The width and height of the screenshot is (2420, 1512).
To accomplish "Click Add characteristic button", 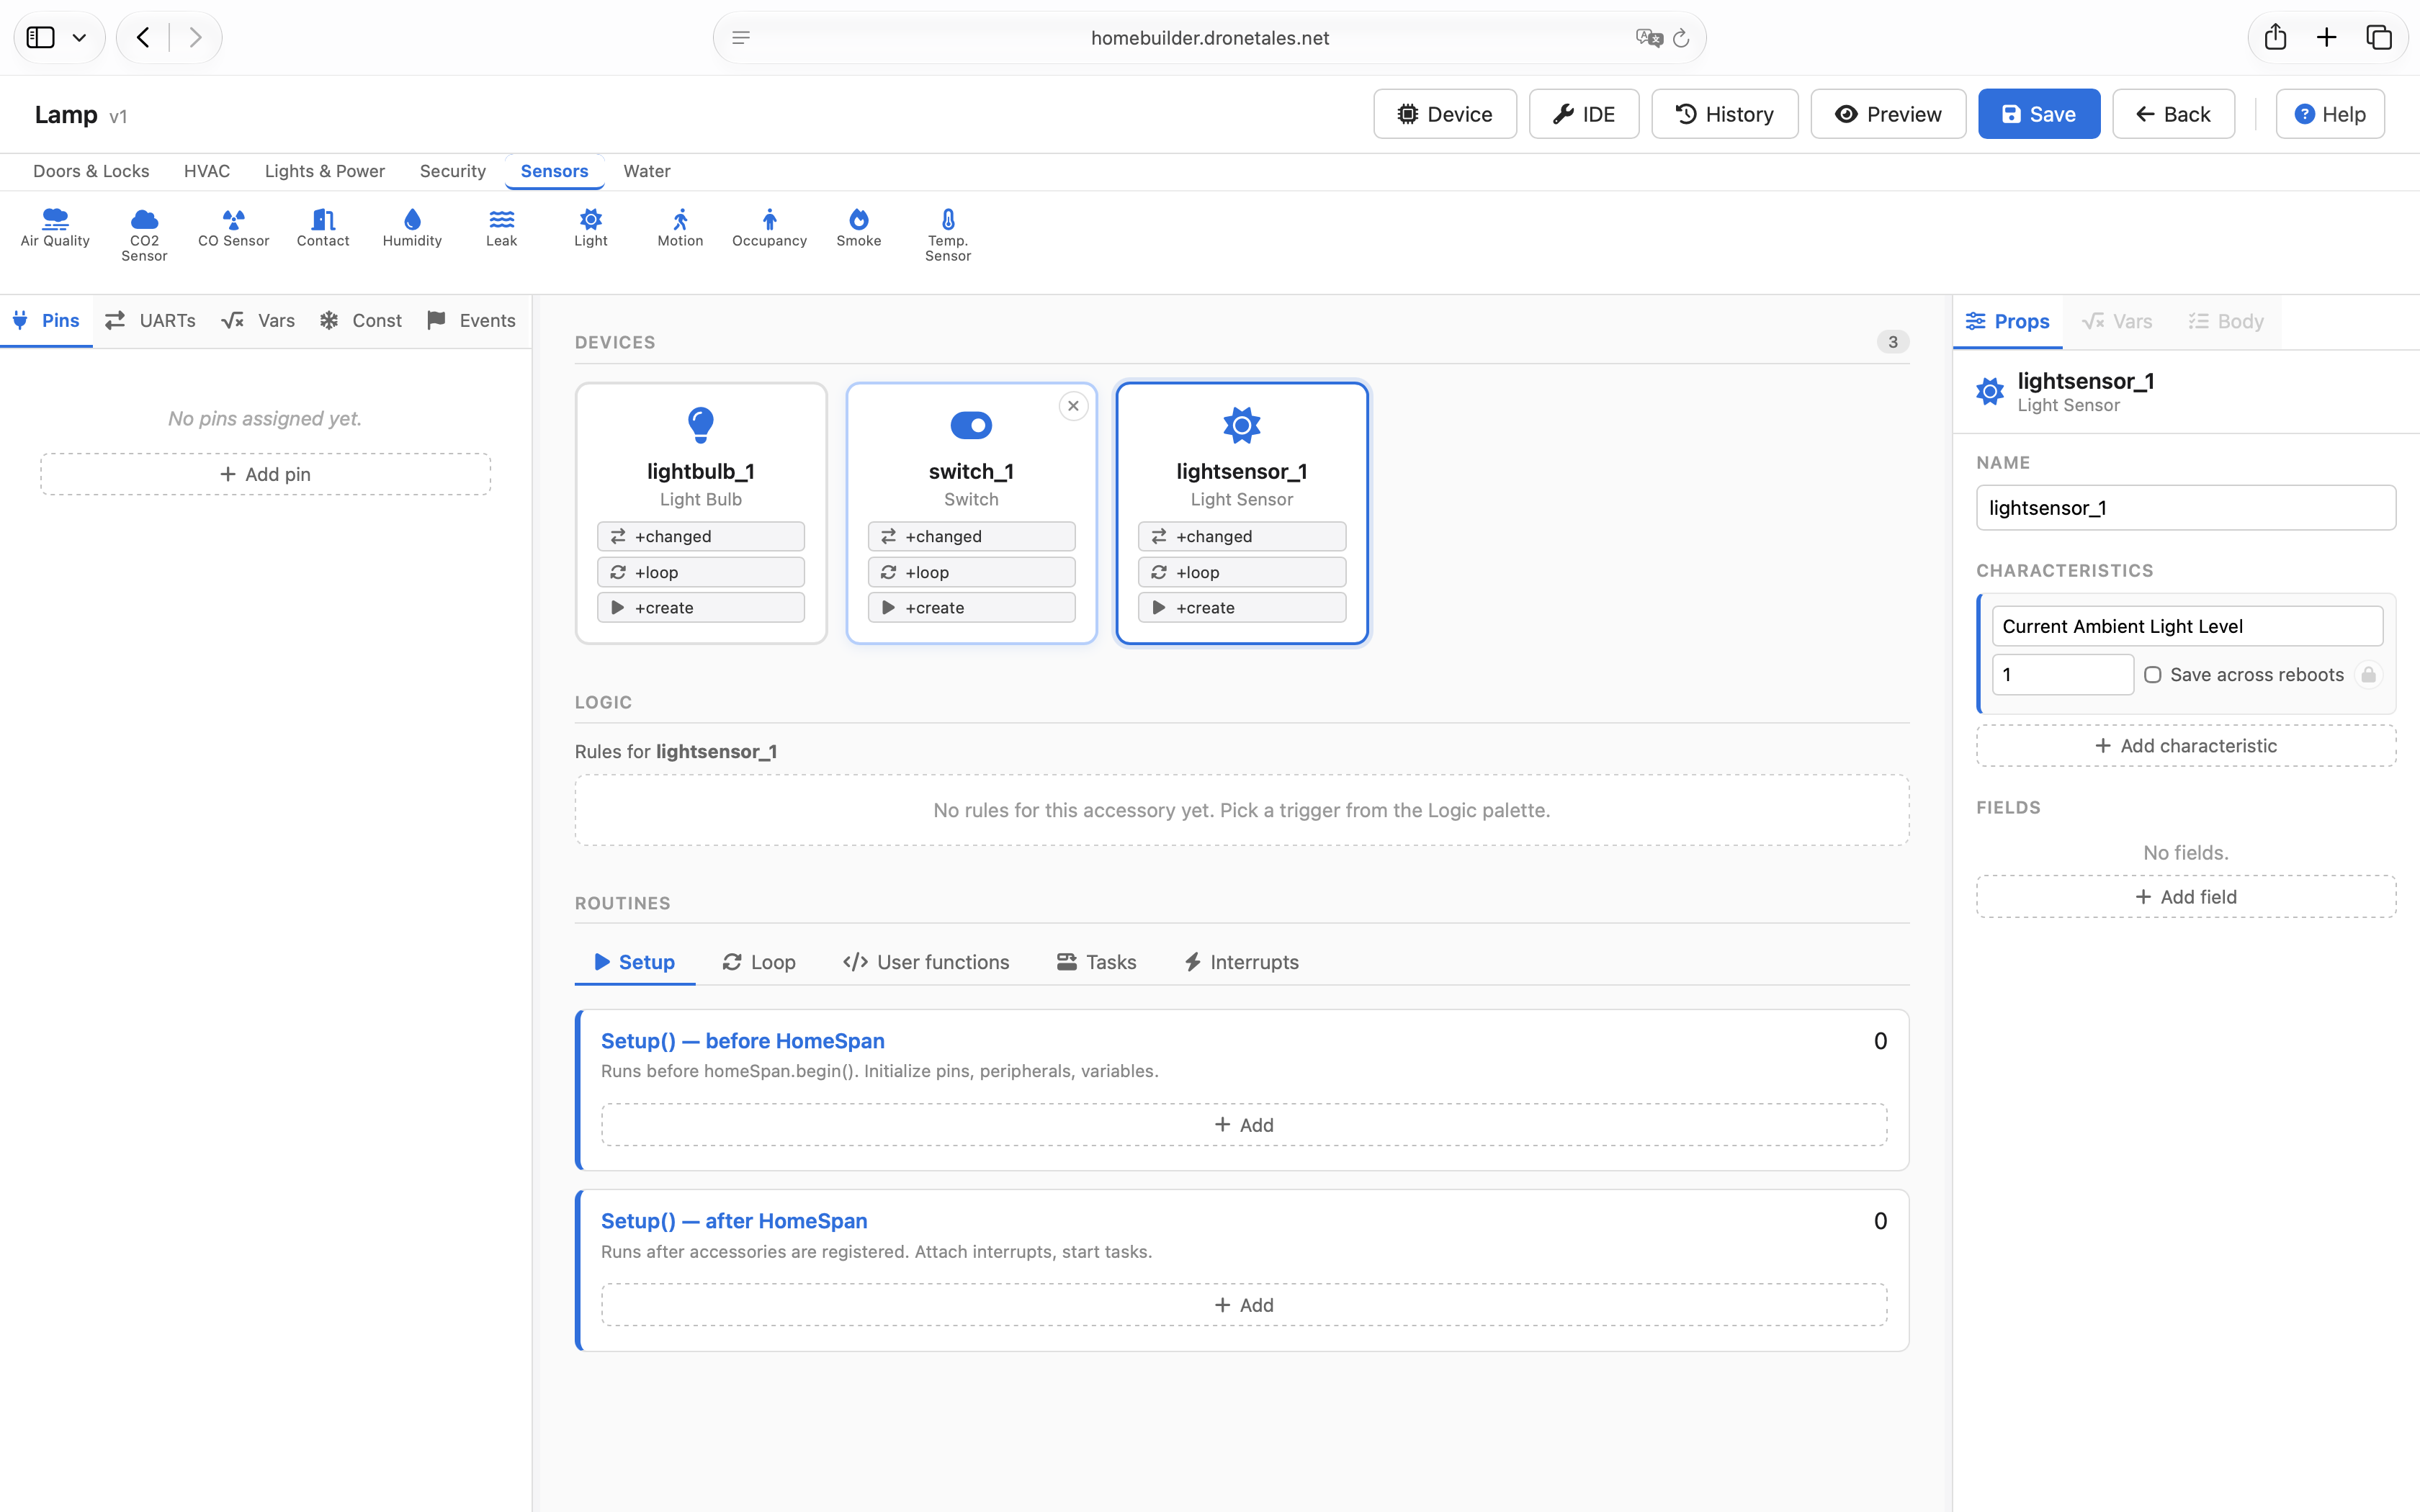I will pyautogui.click(x=2186, y=746).
